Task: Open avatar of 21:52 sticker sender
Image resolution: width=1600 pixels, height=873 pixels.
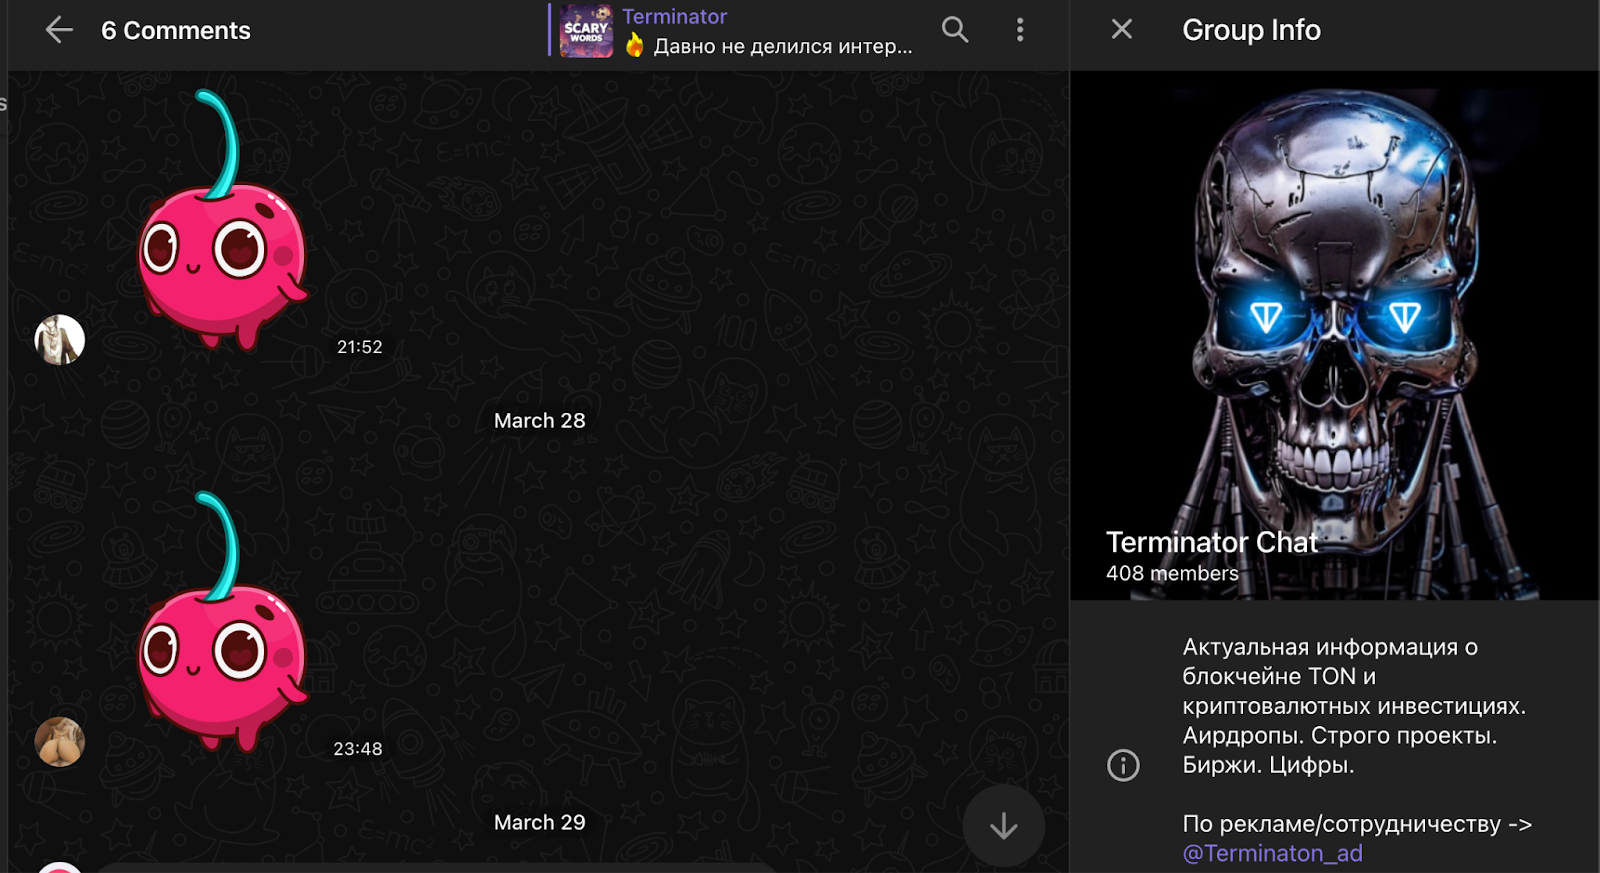Action: pyautogui.click(x=60, y=340)
